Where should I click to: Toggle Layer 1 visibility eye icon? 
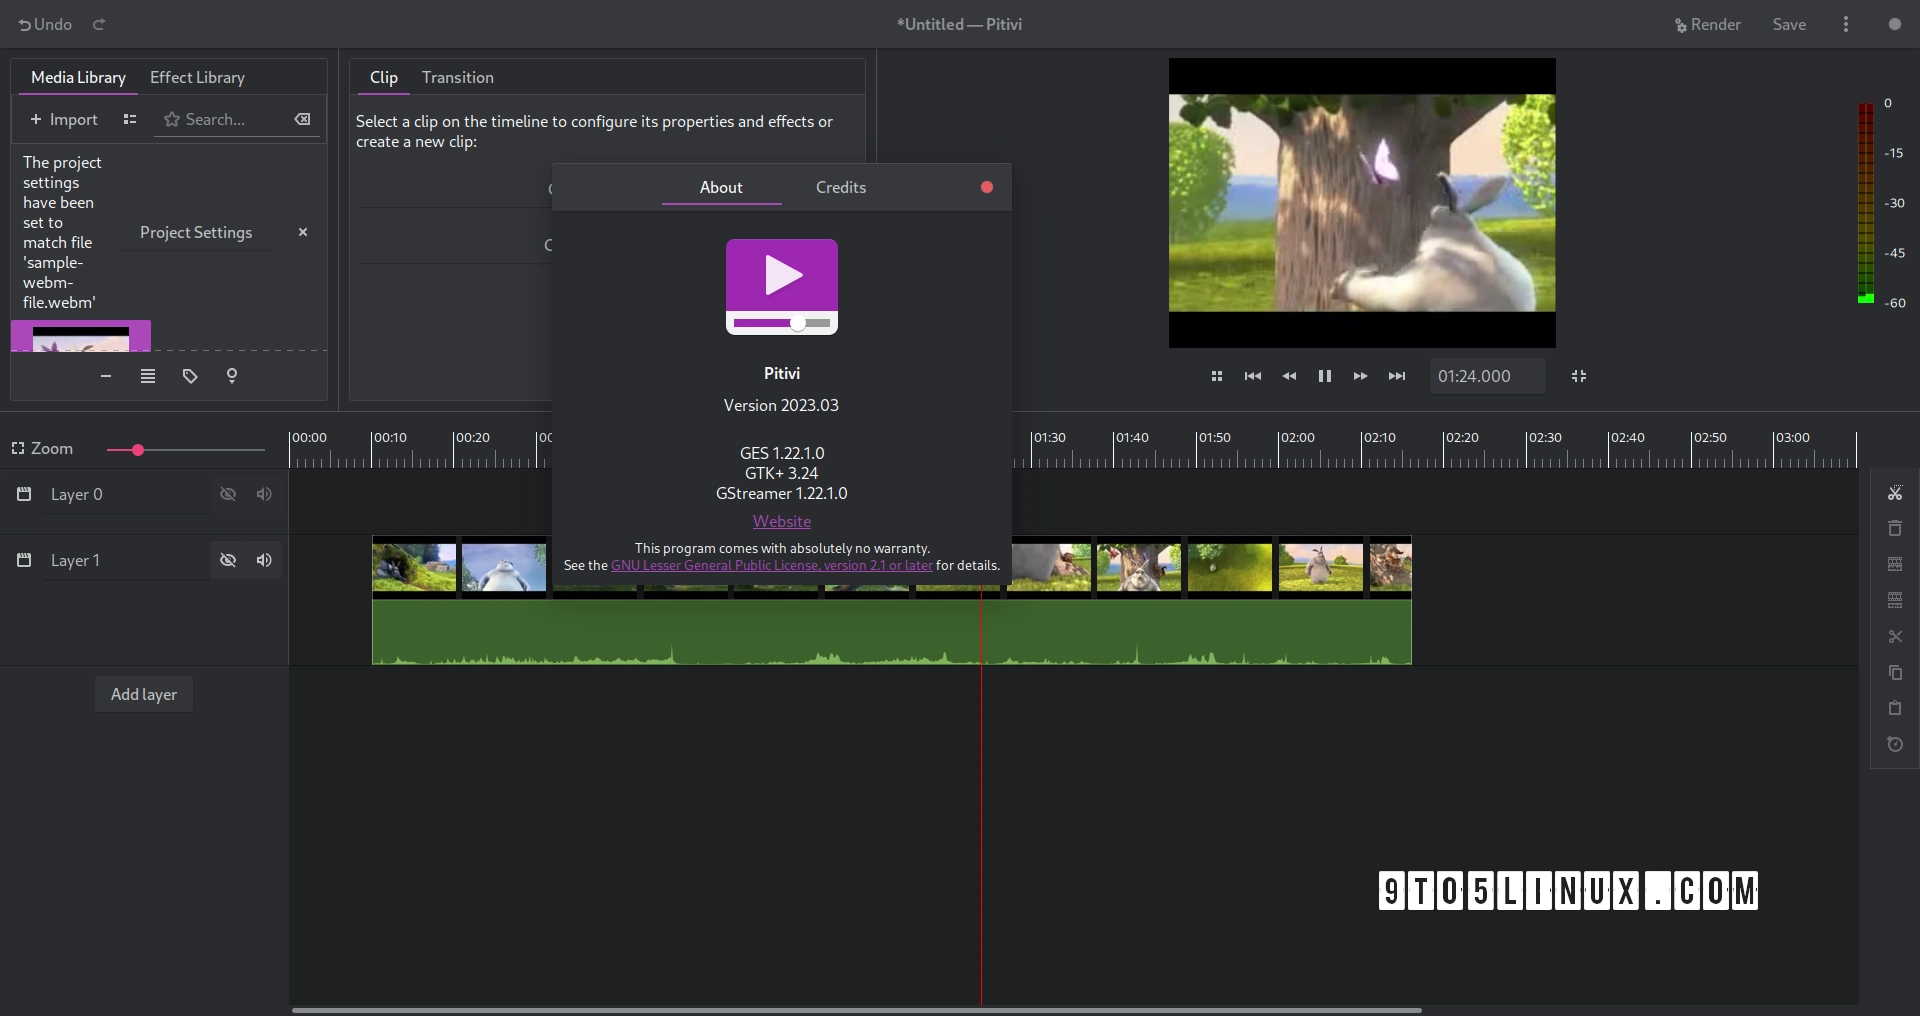pos(228,560)
